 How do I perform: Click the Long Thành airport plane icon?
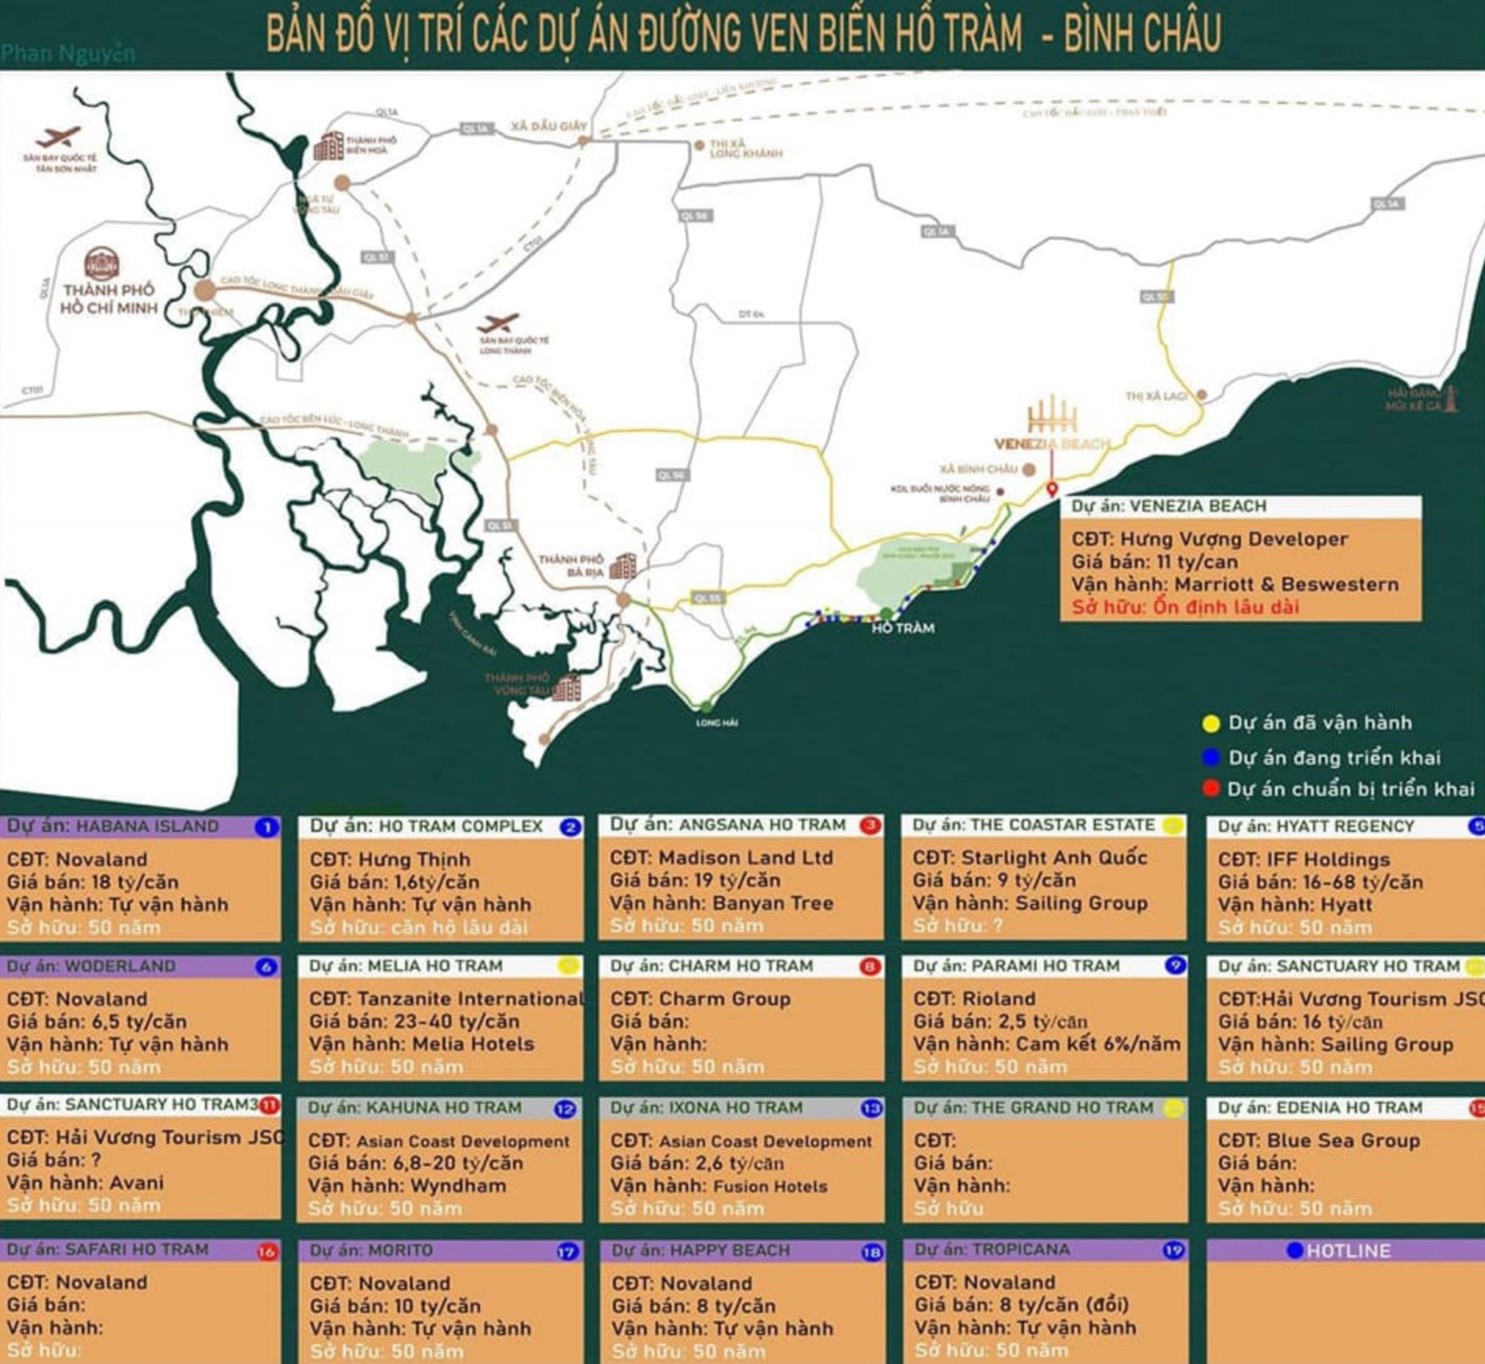click(498, 324)
